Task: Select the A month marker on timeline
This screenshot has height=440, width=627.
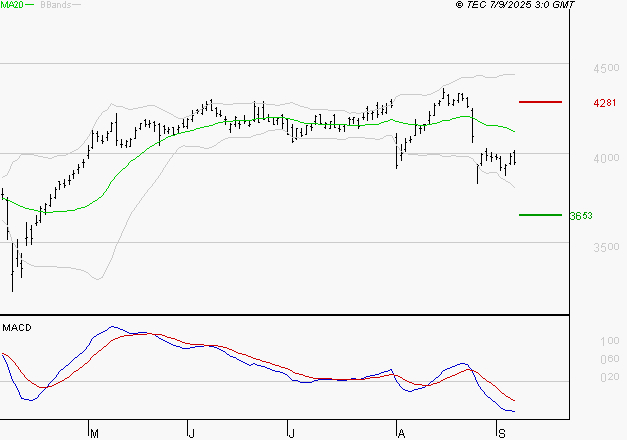Action: pyautogui.click(x=401, y=432)
